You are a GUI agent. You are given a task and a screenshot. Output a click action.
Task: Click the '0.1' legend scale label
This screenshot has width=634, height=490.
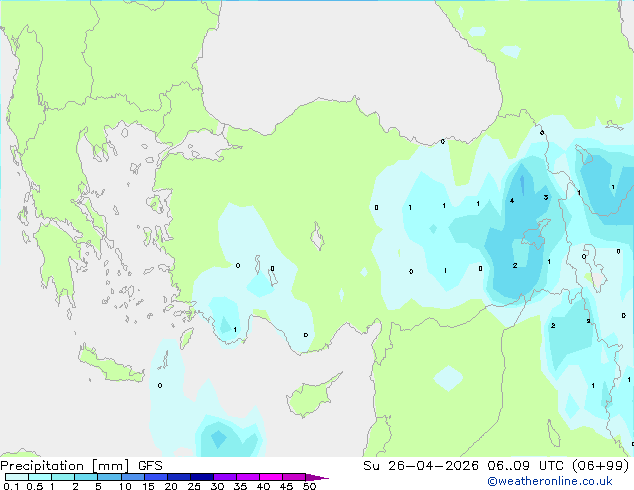(11, 486)
